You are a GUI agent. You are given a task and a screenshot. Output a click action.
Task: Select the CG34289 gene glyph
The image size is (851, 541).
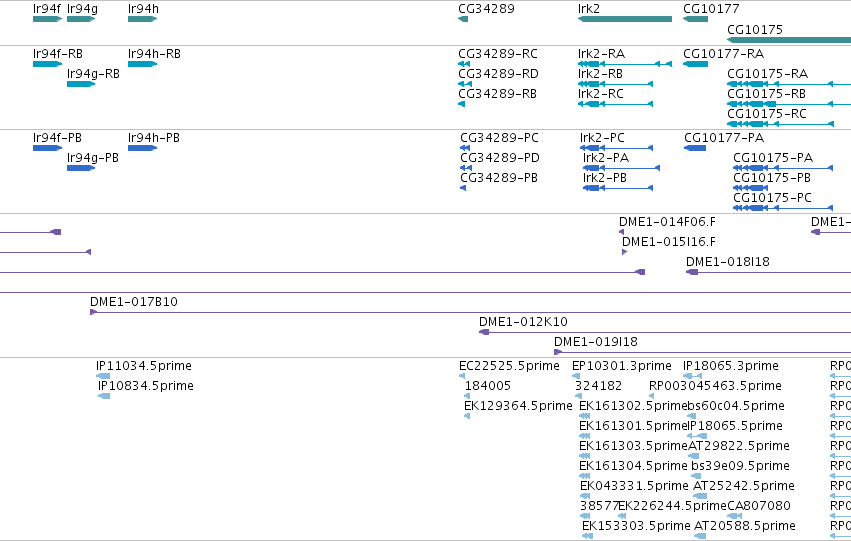coord(463,19)
